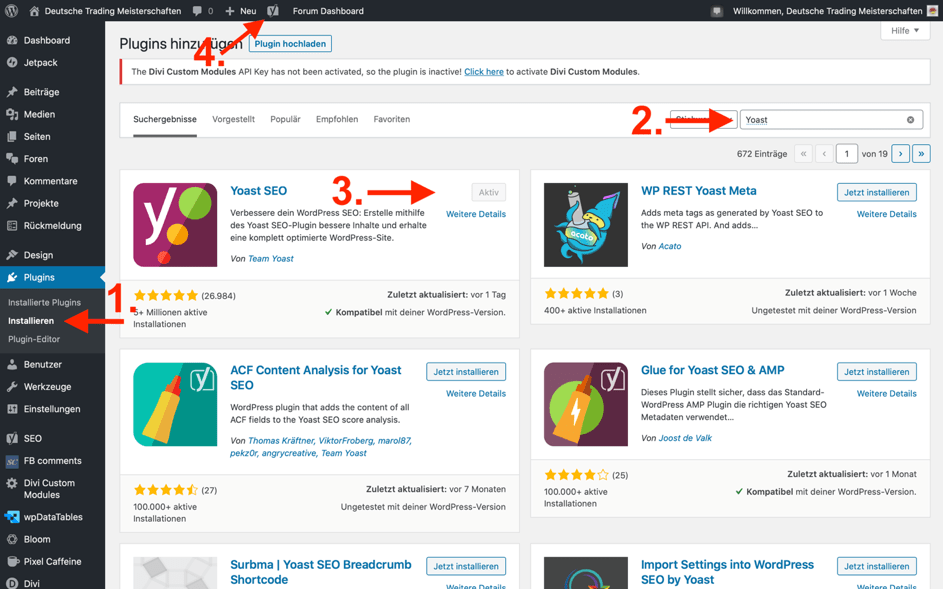Click the Werkzeuge wrench icon
The height and width of the screenshot is (589, 943).
12,387
